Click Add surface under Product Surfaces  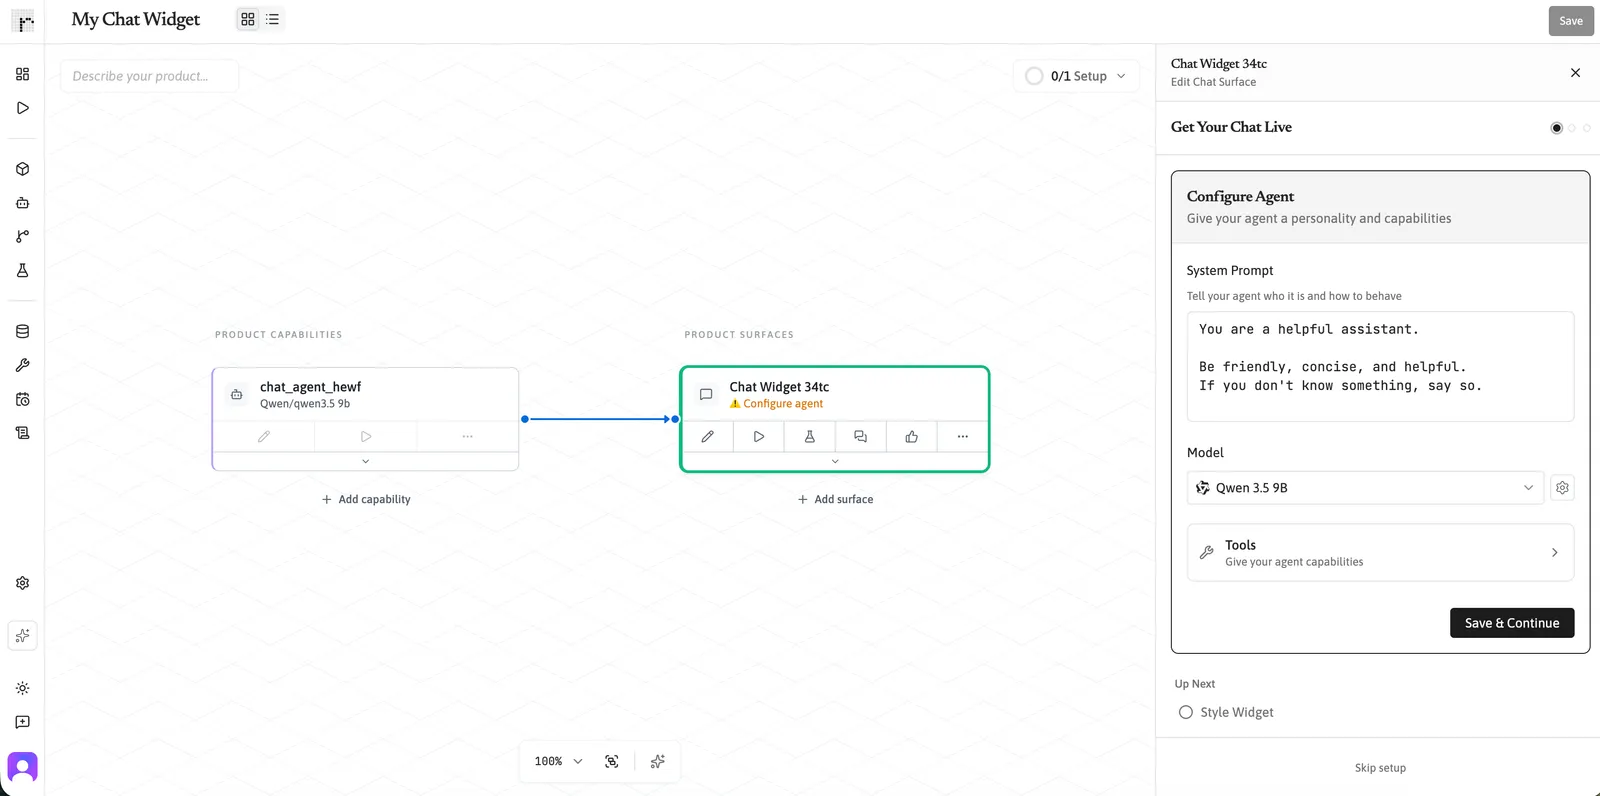click(835, 499)
